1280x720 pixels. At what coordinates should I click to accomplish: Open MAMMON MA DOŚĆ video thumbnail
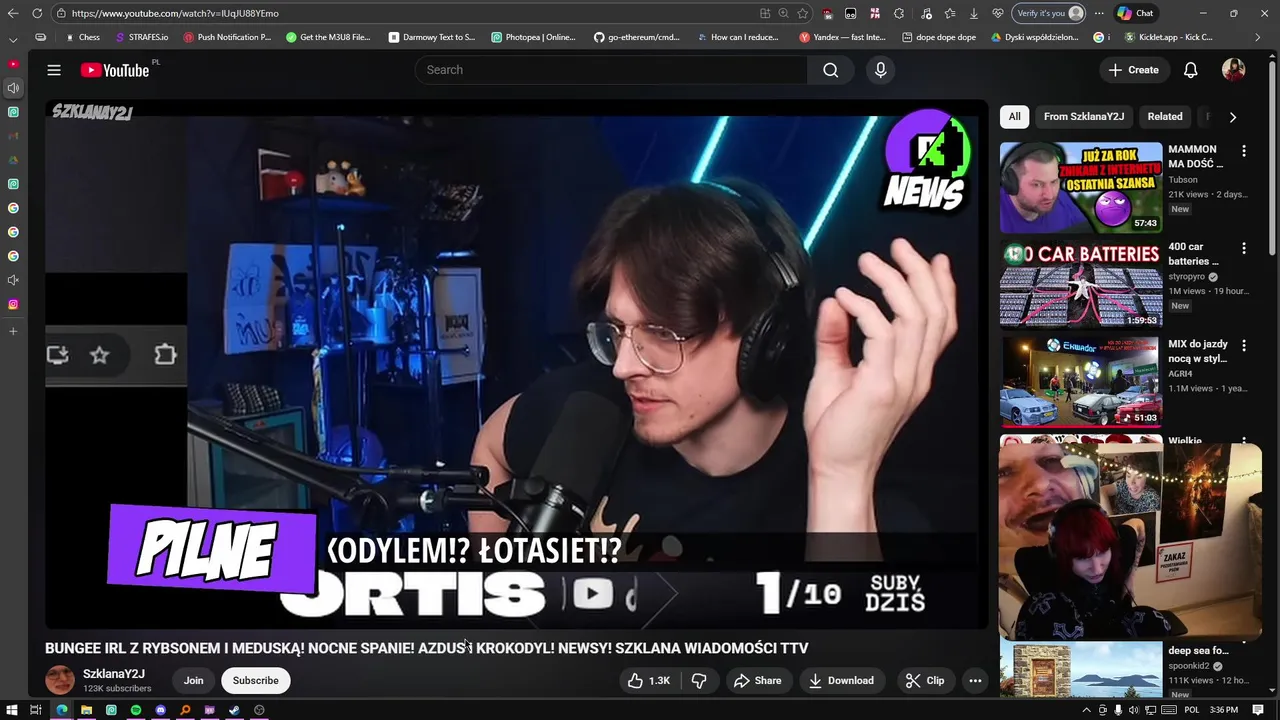click(x=1081, y=187)
